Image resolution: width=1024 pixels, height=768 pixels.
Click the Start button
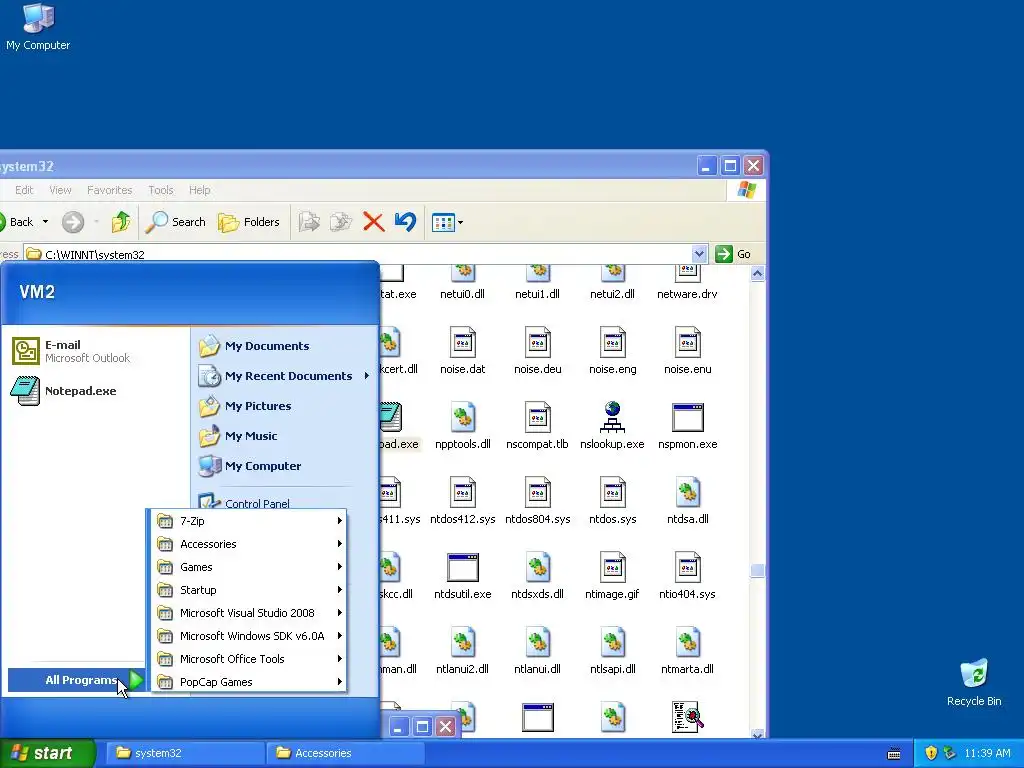click(46, 753)
